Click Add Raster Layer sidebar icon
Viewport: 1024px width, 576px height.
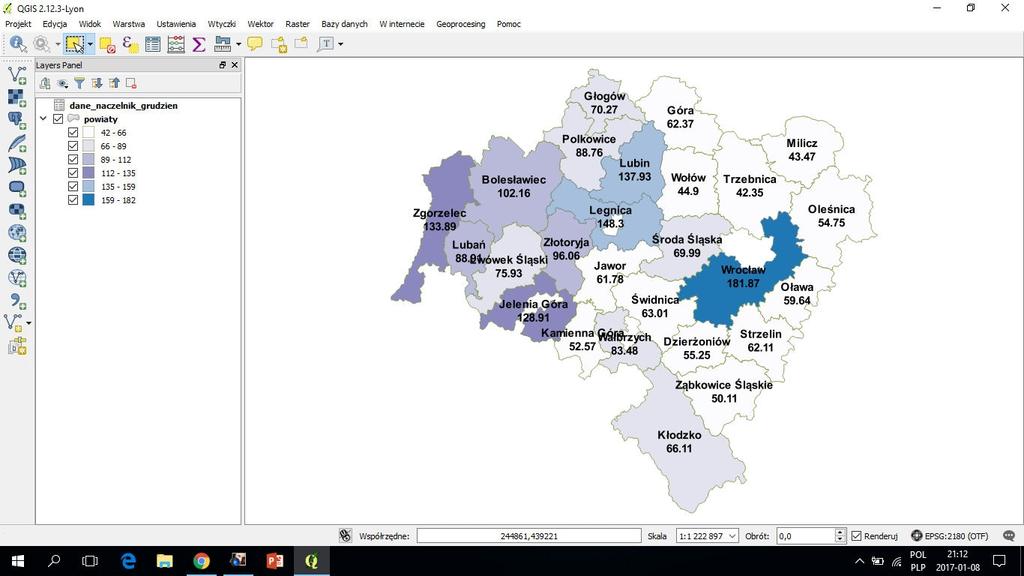click(17, 97)
